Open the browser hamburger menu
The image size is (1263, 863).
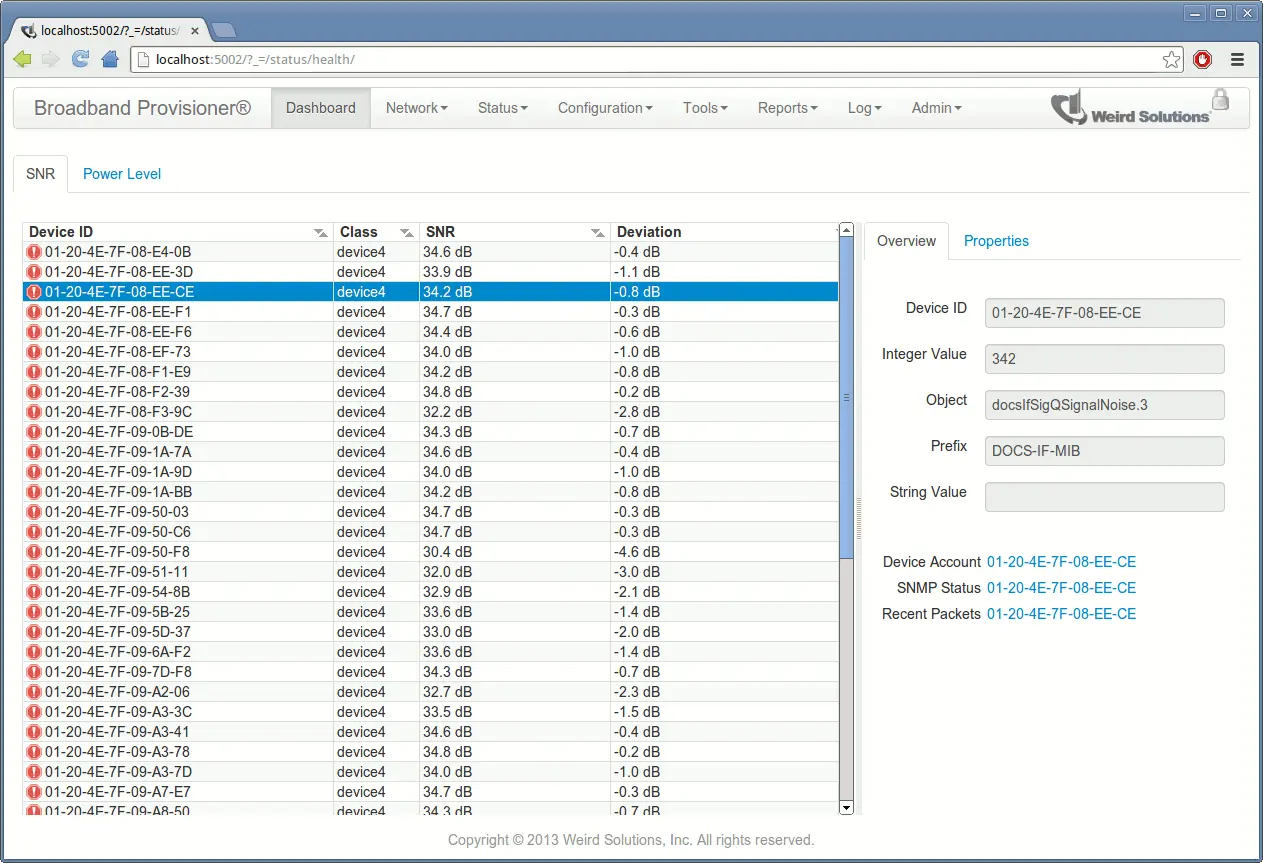coord(1237,59)
